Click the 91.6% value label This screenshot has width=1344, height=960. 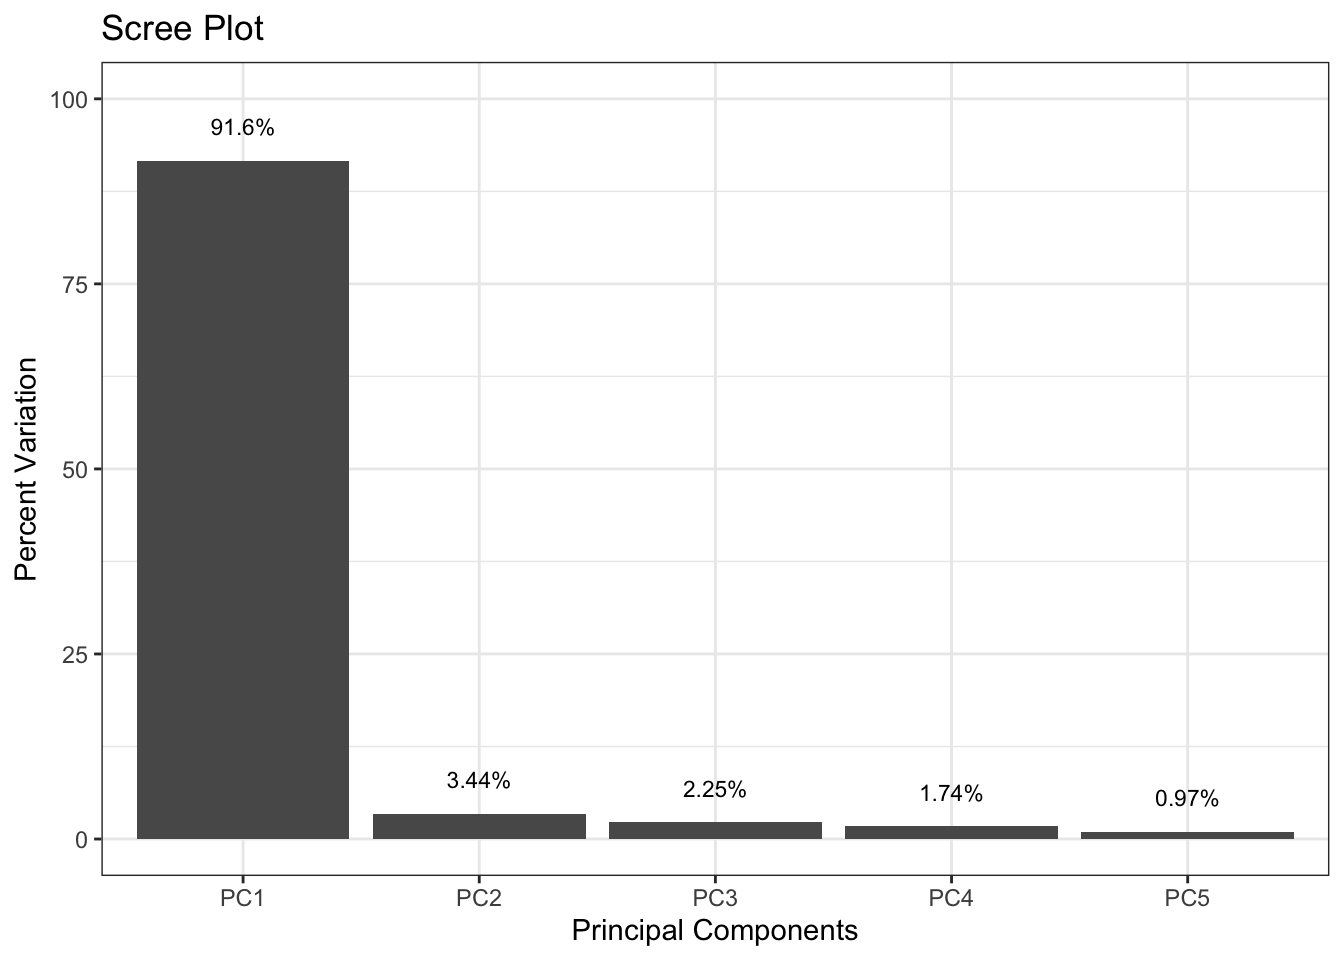pyautogui.click(x=242, y=128)
